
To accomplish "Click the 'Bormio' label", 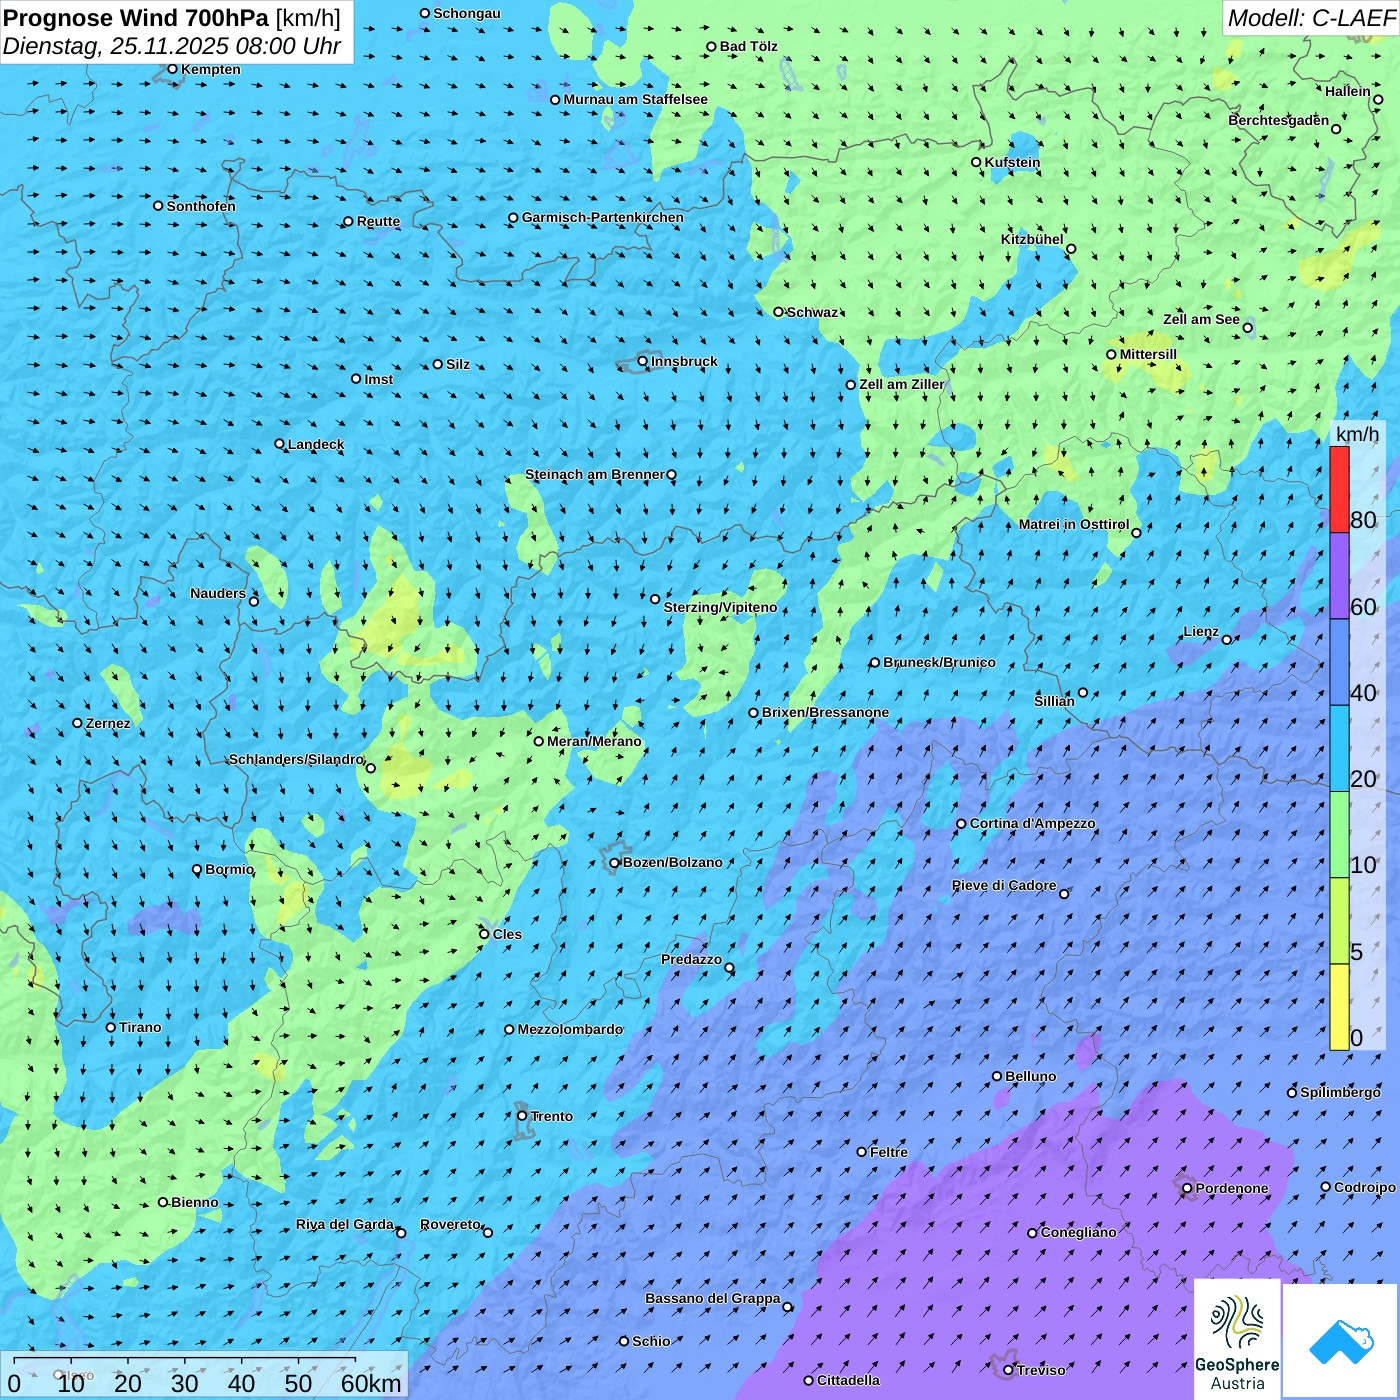I will (229, 869).
